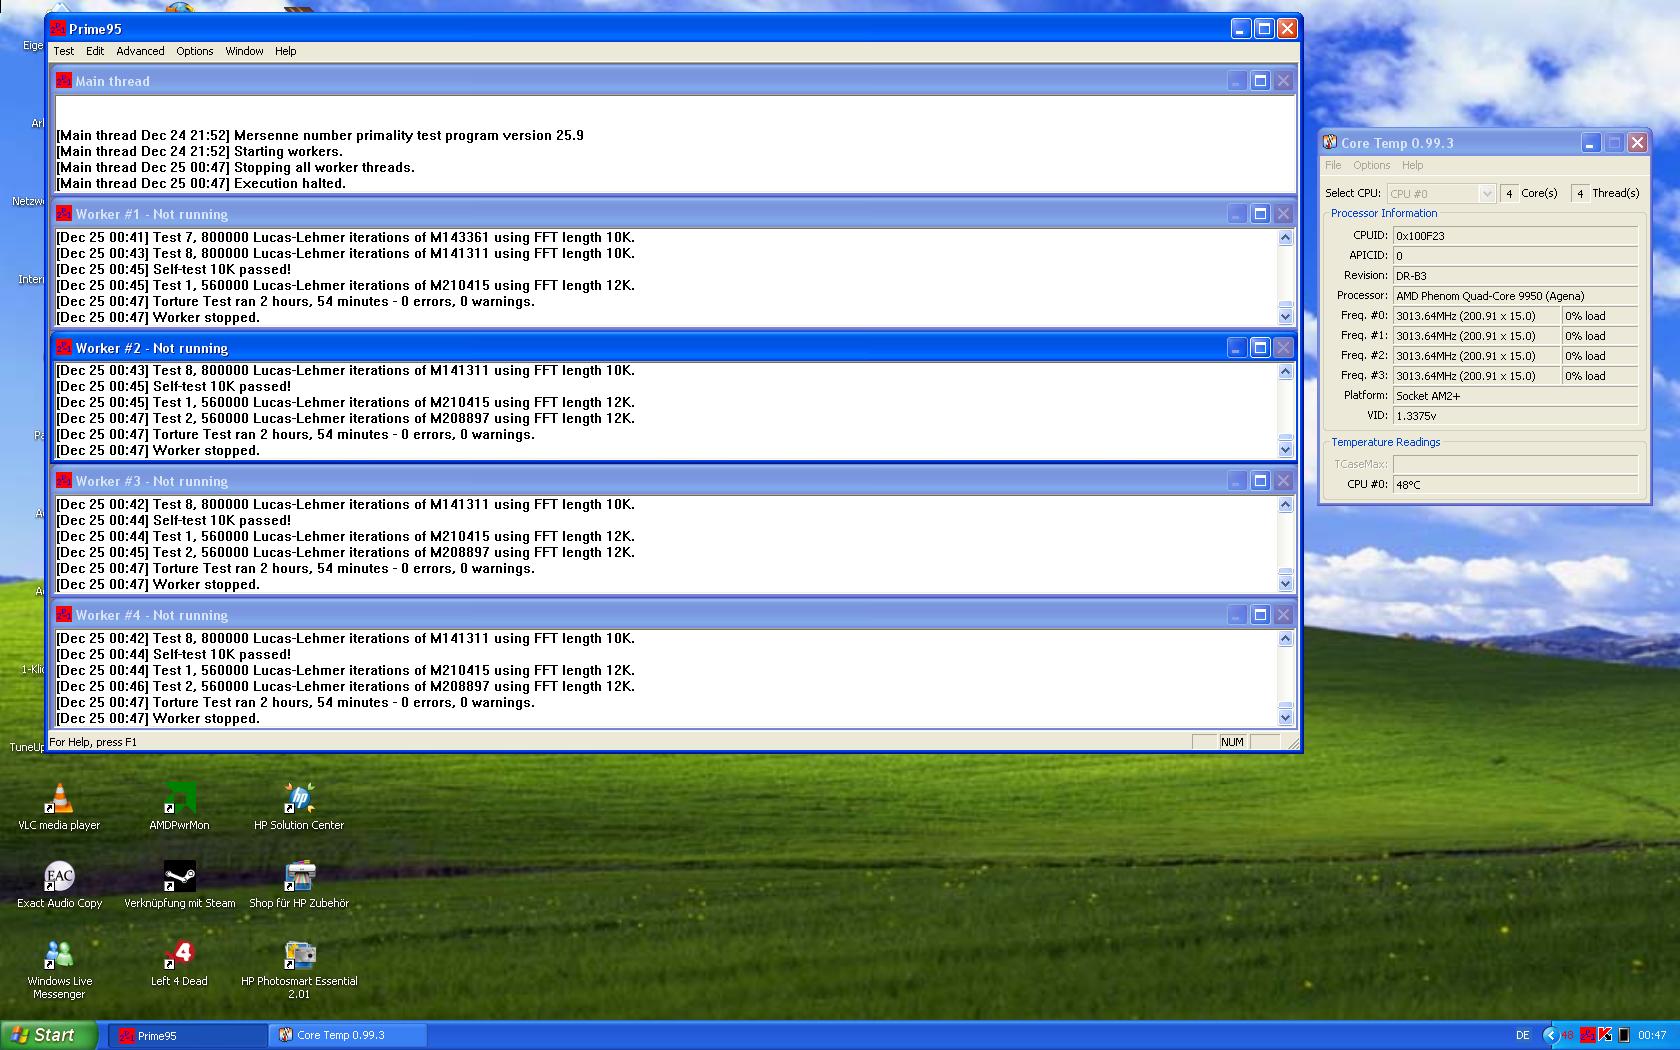Open the Prime95 Help menu
Image resolution: width=1680 pixels, height=1050 pixels.
click(286, 51)
